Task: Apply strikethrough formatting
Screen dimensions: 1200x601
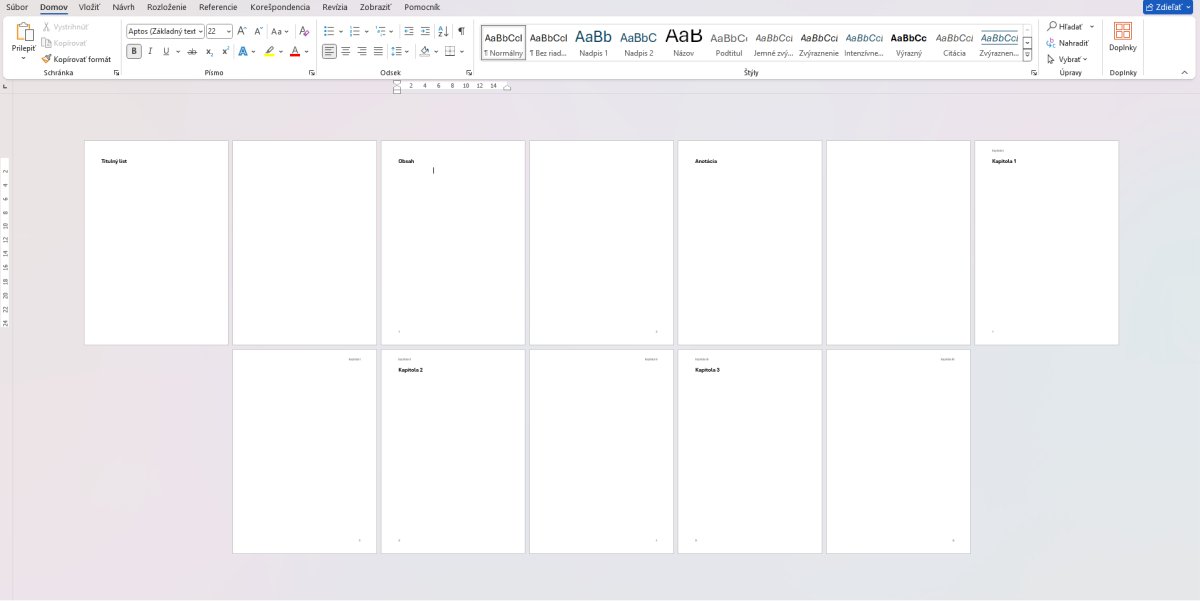Action: click(192, 51)
